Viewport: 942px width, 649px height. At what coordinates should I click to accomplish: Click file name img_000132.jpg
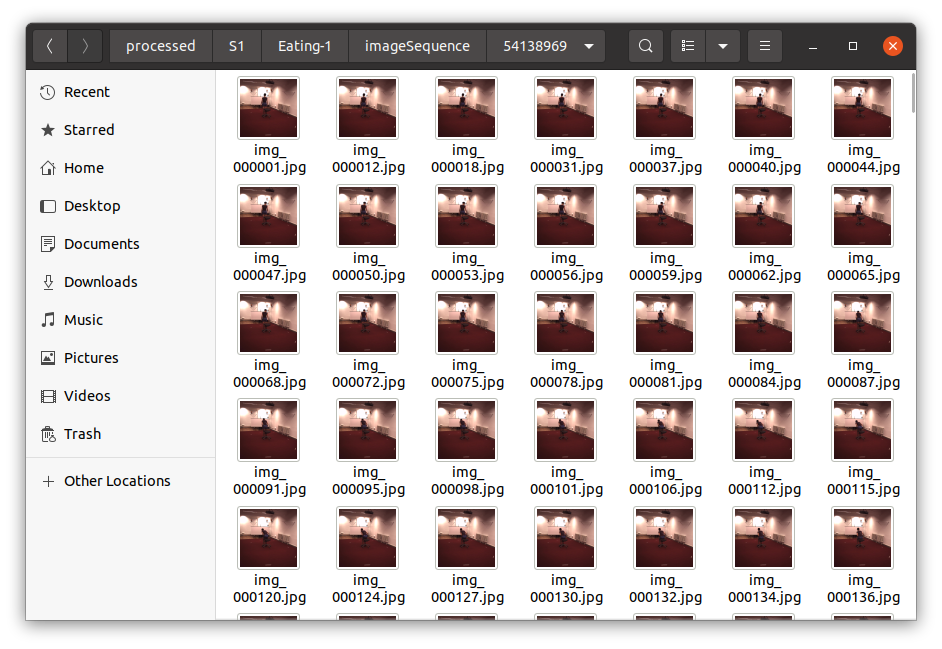666,588
